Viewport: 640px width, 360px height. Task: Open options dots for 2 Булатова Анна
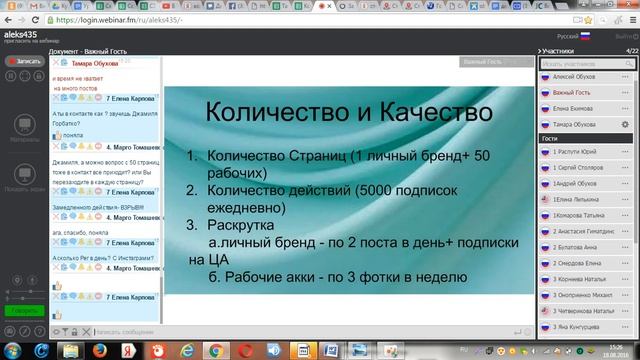(625, 247)
